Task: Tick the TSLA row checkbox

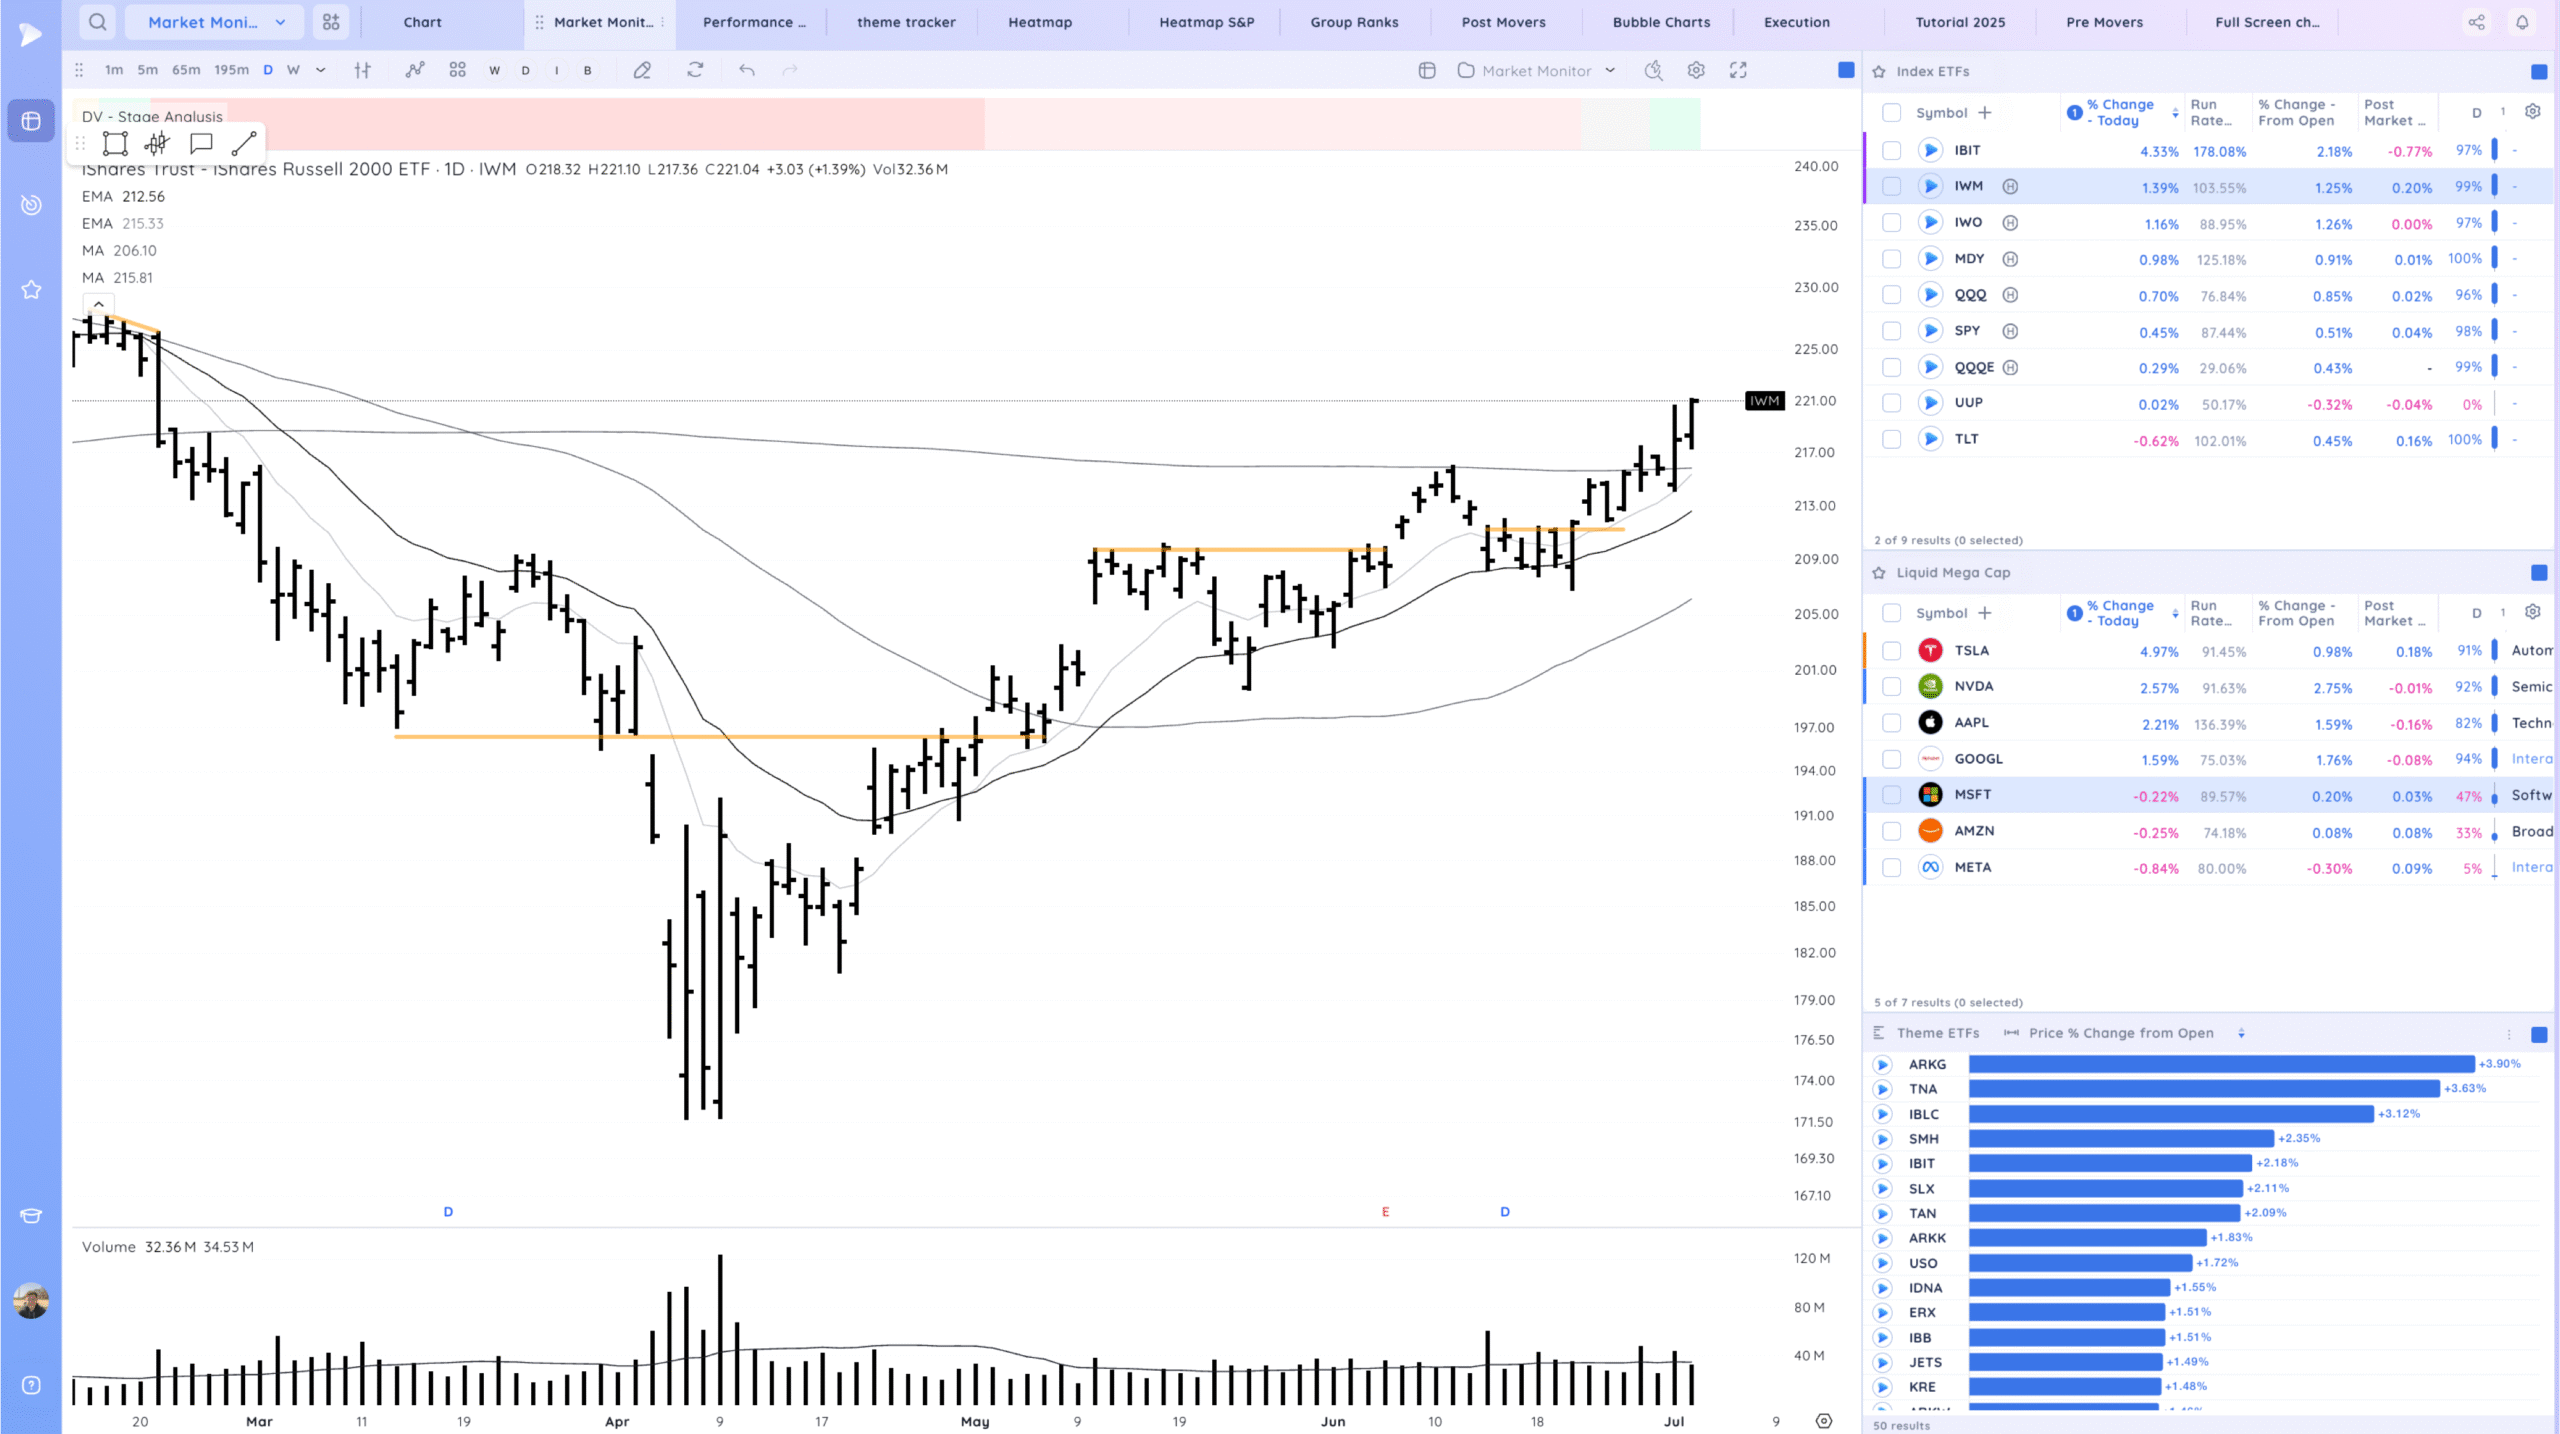Action: coord(1891,651)
